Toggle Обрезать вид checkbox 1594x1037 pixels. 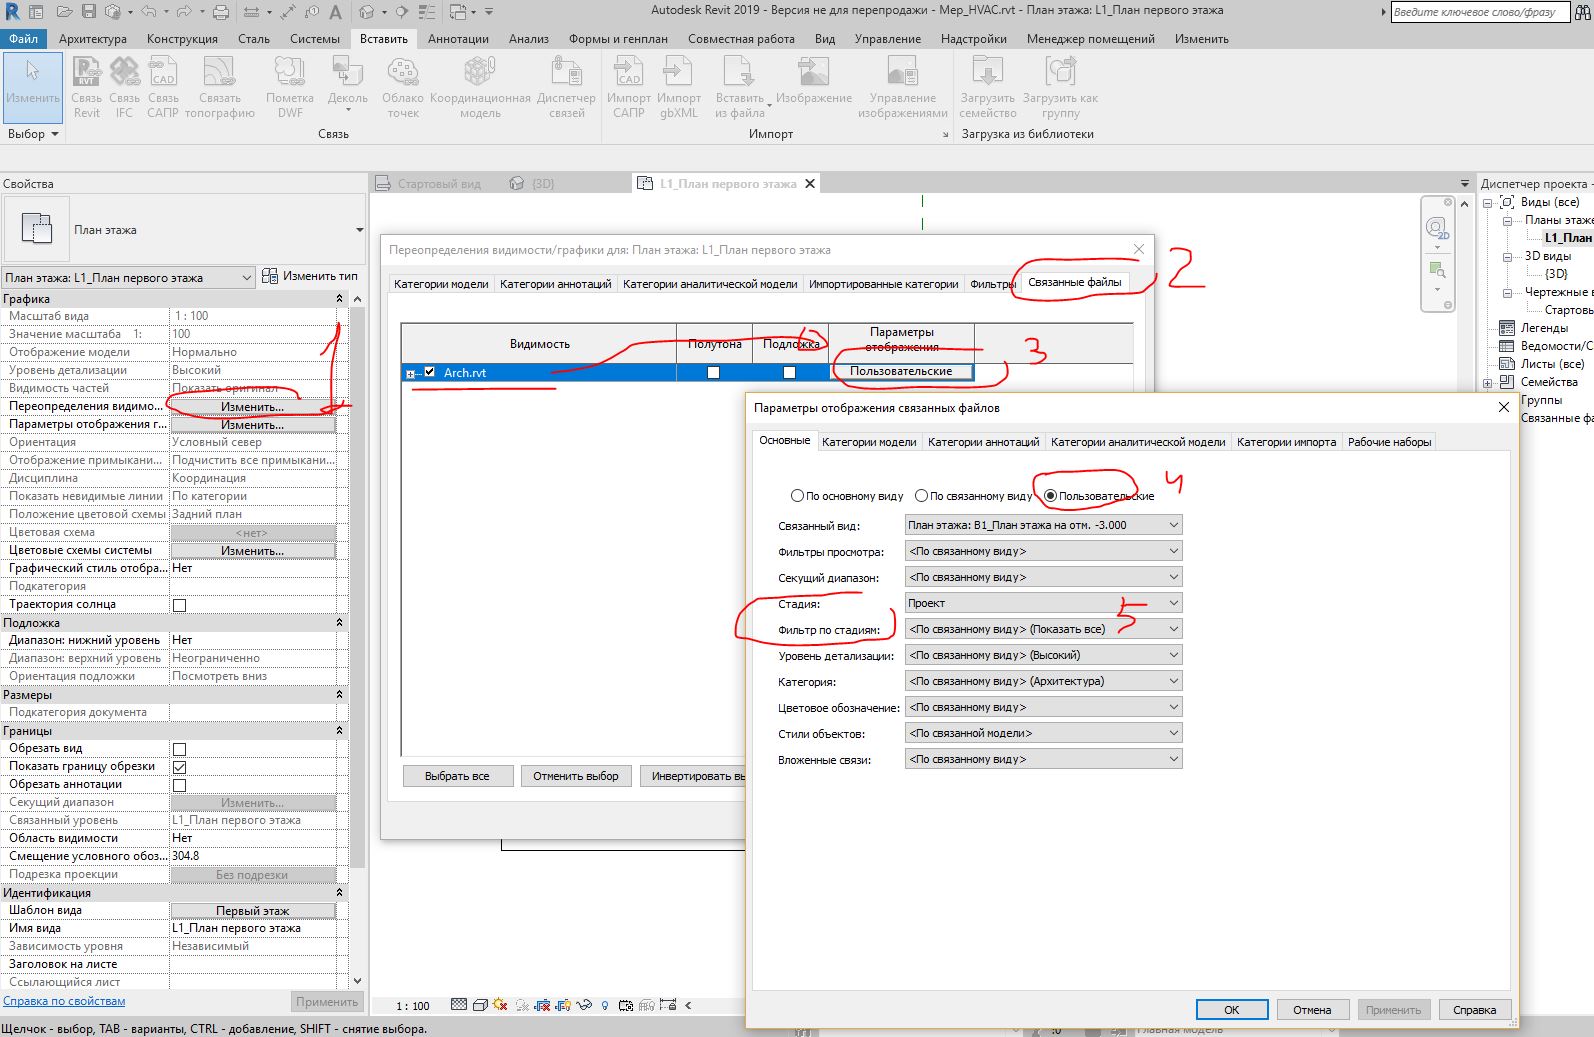(180, 749)
